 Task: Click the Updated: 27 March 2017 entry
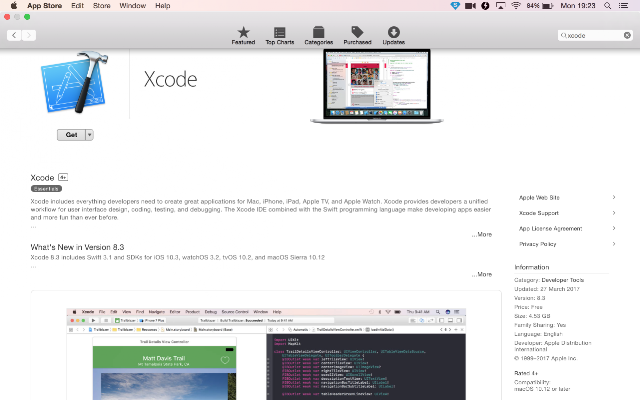tap(547, 289)
